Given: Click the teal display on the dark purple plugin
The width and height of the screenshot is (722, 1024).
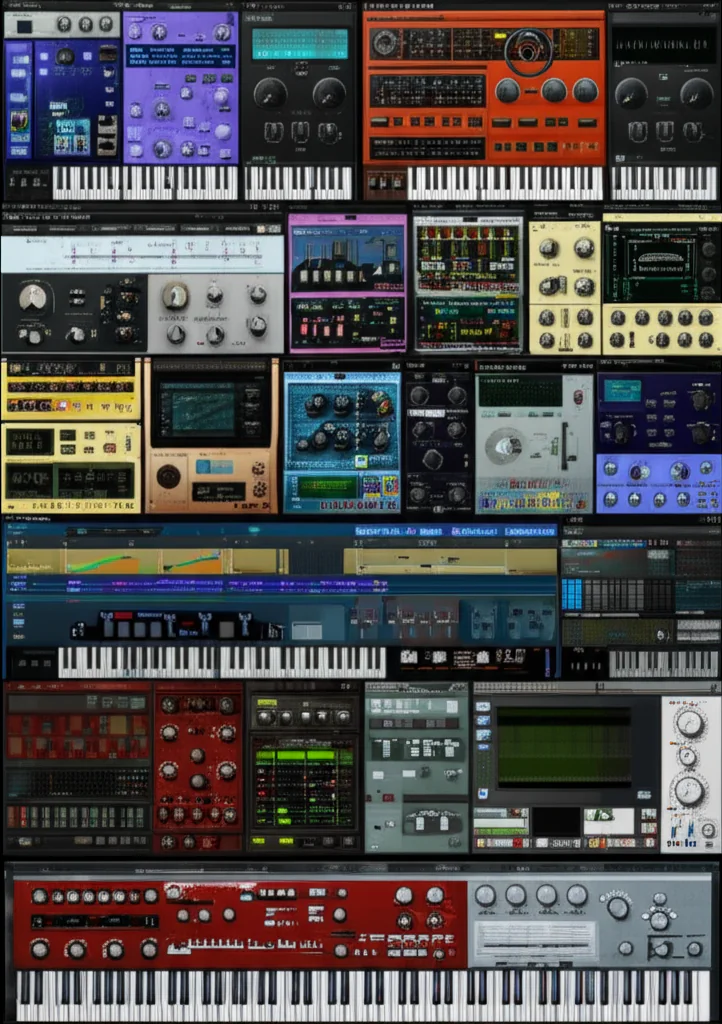Looking at the screenshot, I should tap(622, 390).
